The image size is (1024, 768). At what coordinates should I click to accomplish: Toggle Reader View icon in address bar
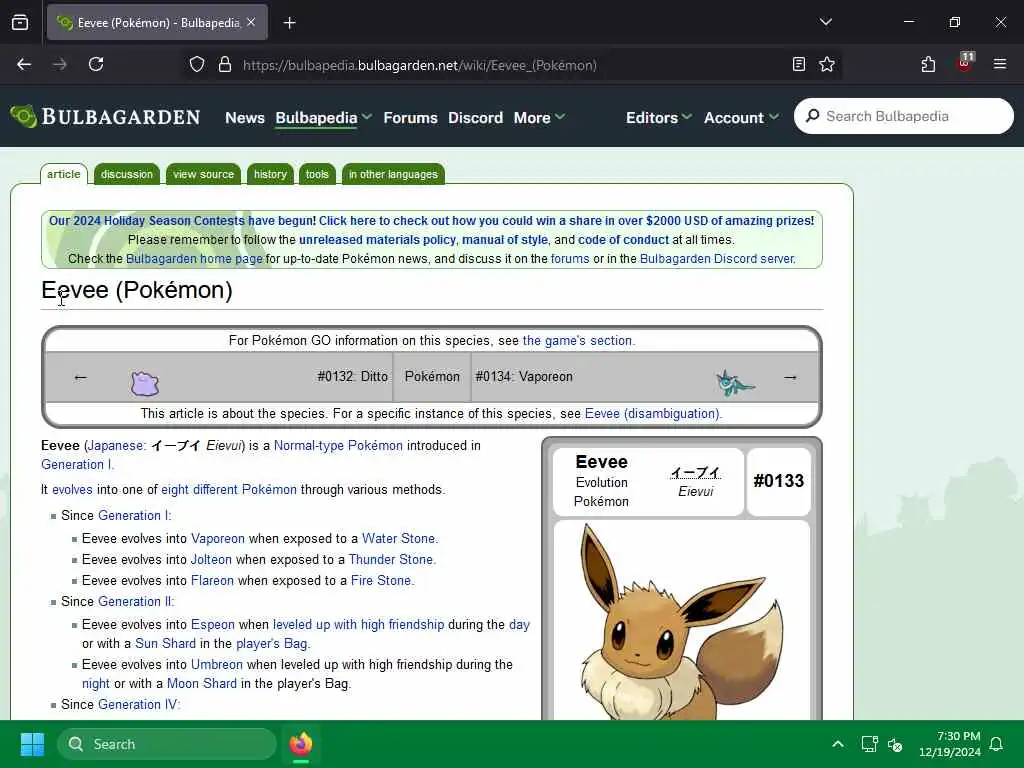tap(799, 64)
